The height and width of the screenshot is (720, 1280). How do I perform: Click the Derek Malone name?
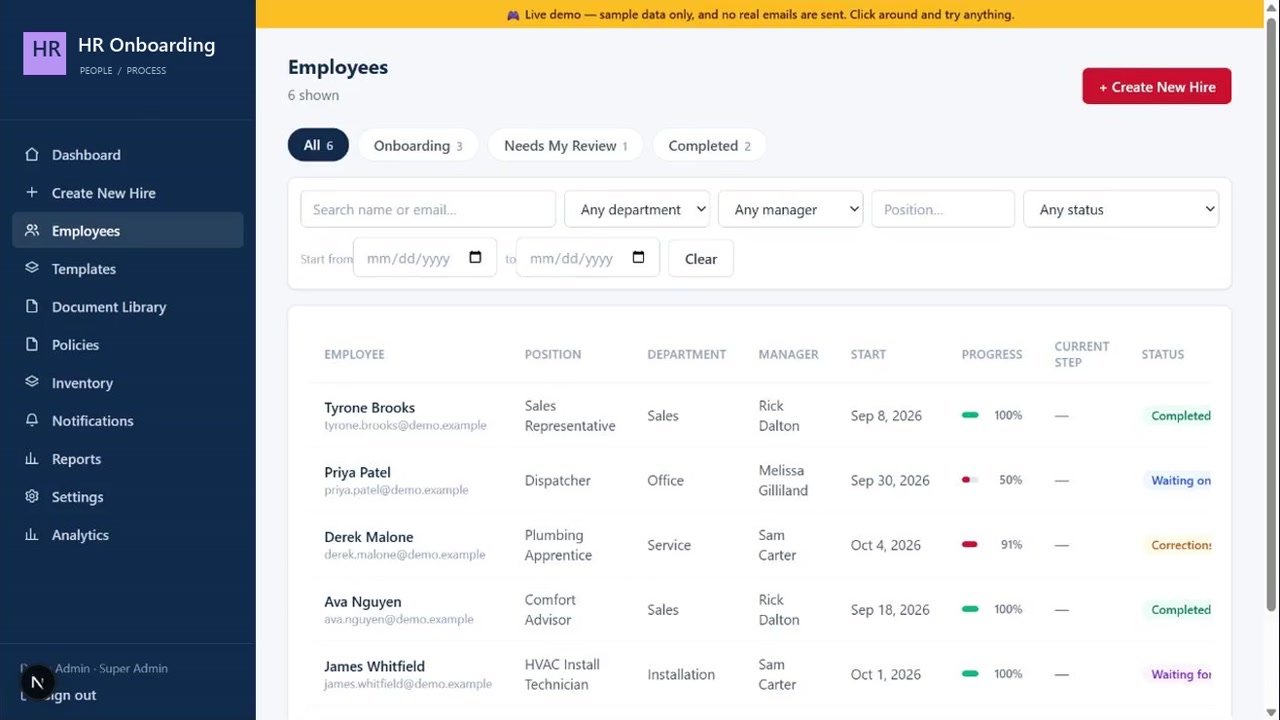pos(368,537)
